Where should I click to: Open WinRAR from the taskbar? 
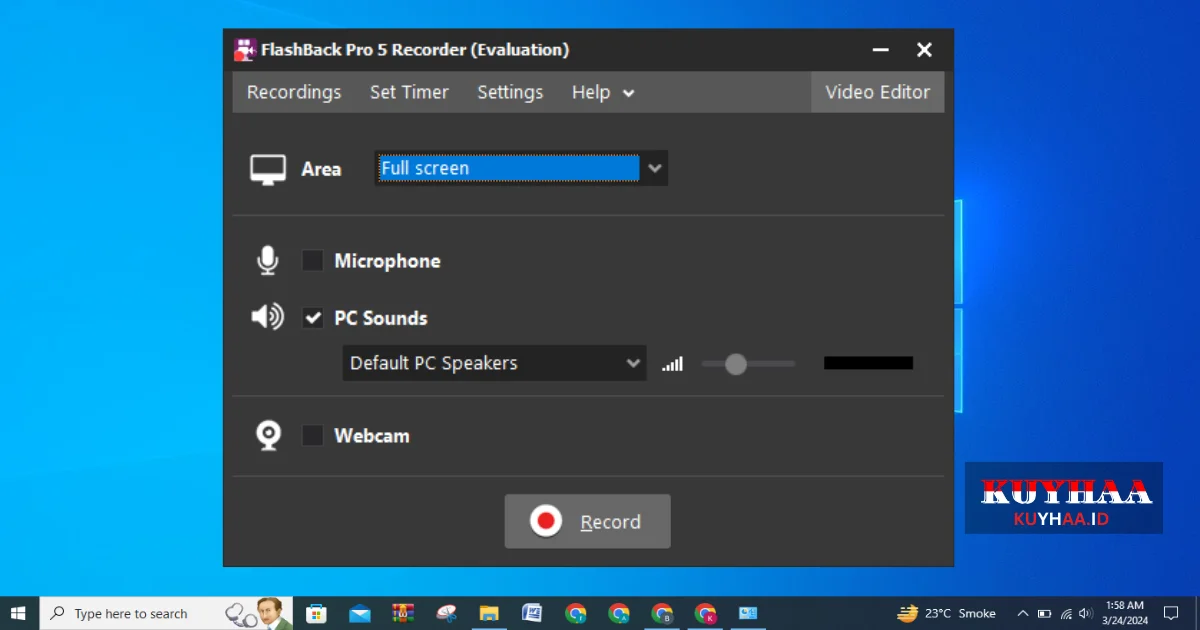(403, 613)
